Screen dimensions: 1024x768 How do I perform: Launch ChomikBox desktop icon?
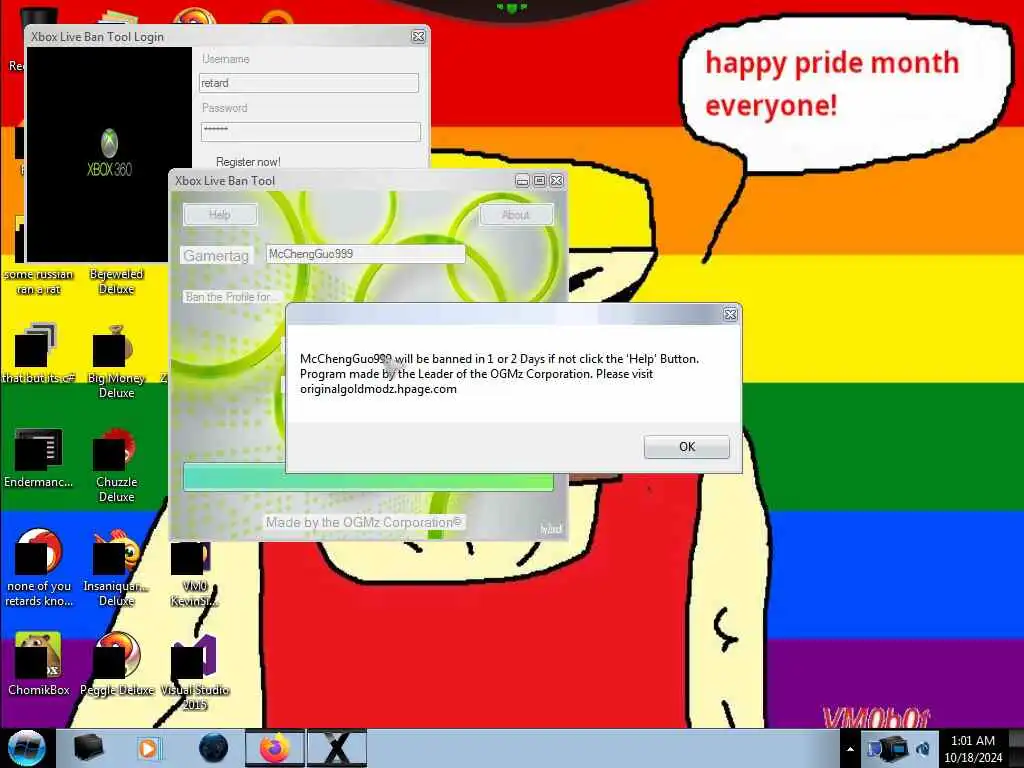[x=39, y=664]
